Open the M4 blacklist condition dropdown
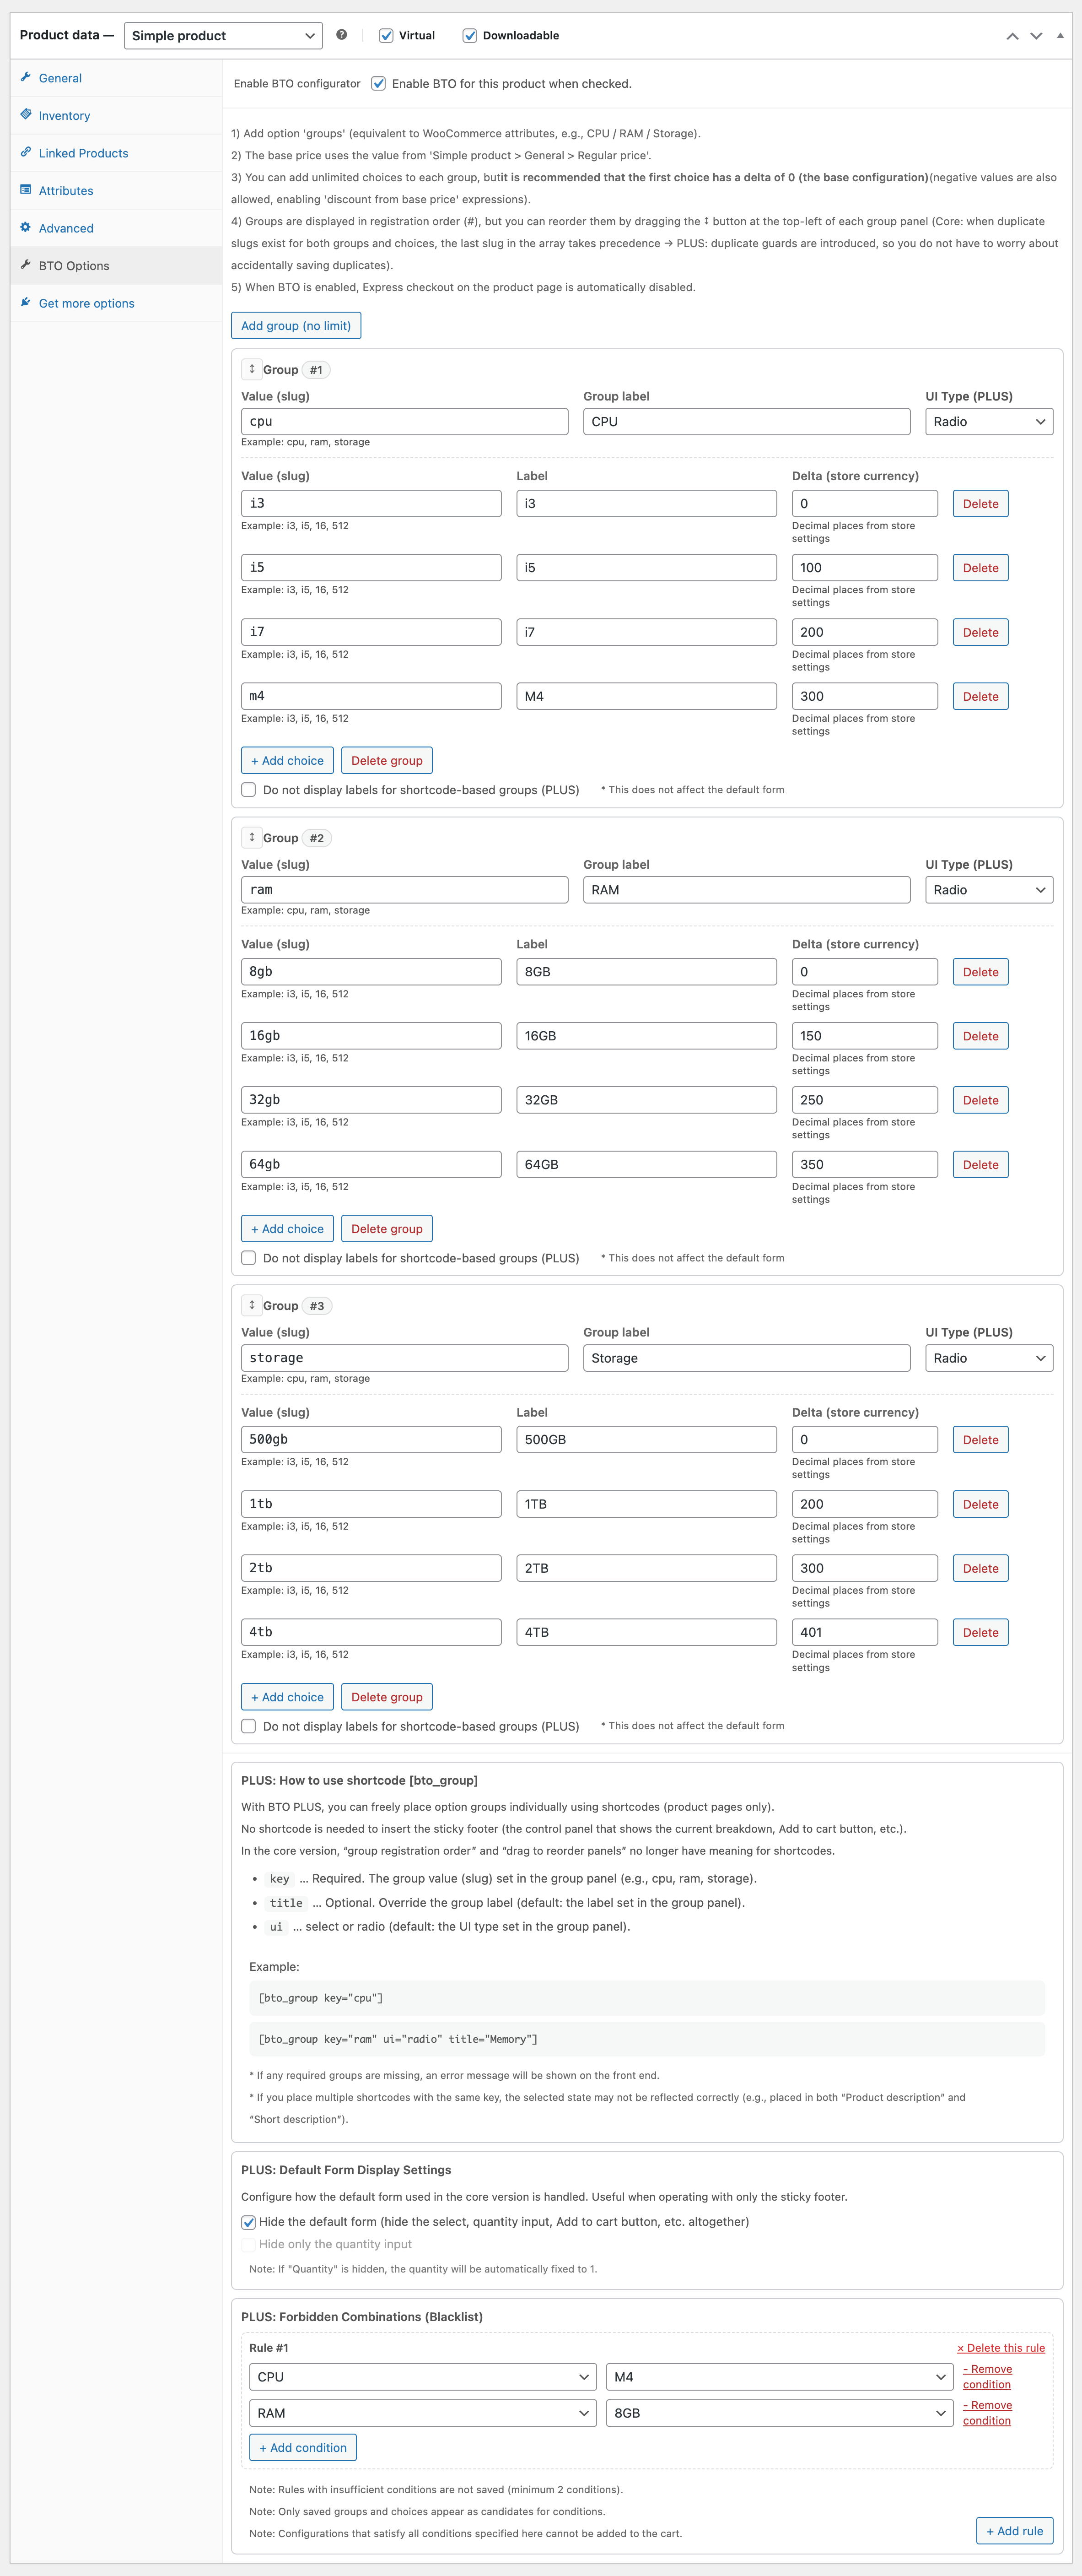The height and width of the screenshot is (2576, 1082). 779,2377
